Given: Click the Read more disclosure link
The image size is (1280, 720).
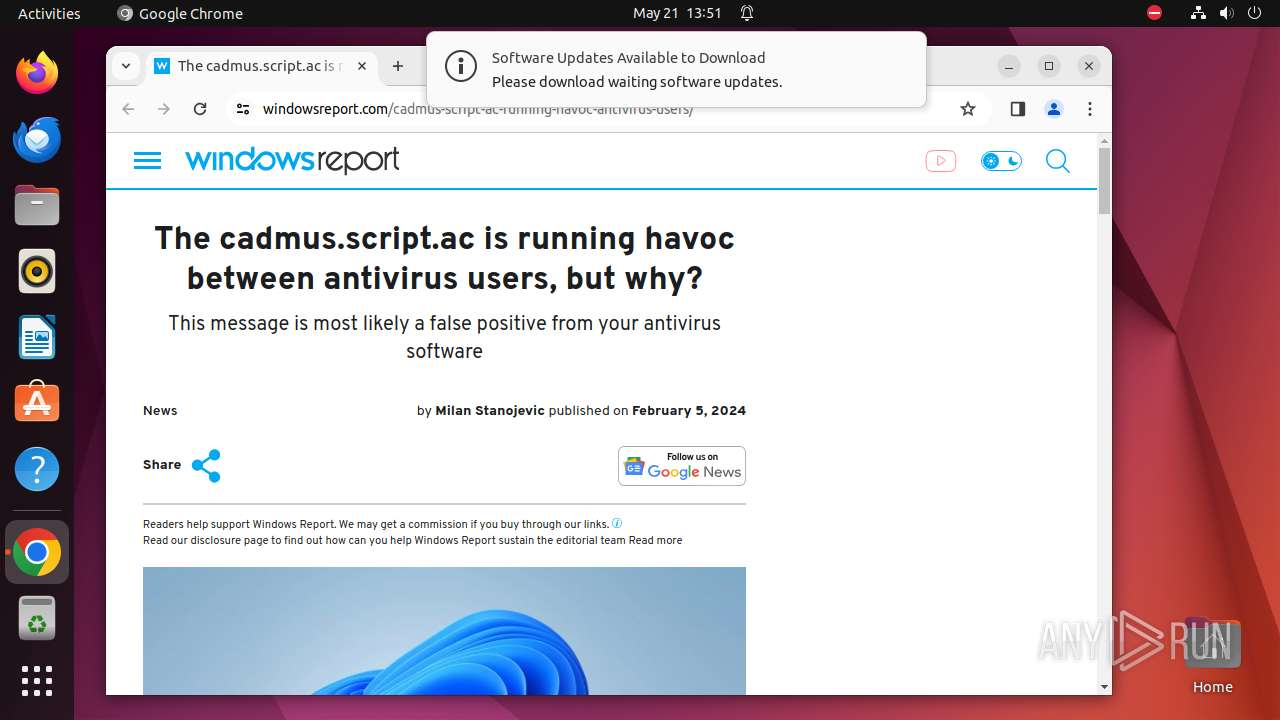Looking at the screenshot, I should point(656,540).
